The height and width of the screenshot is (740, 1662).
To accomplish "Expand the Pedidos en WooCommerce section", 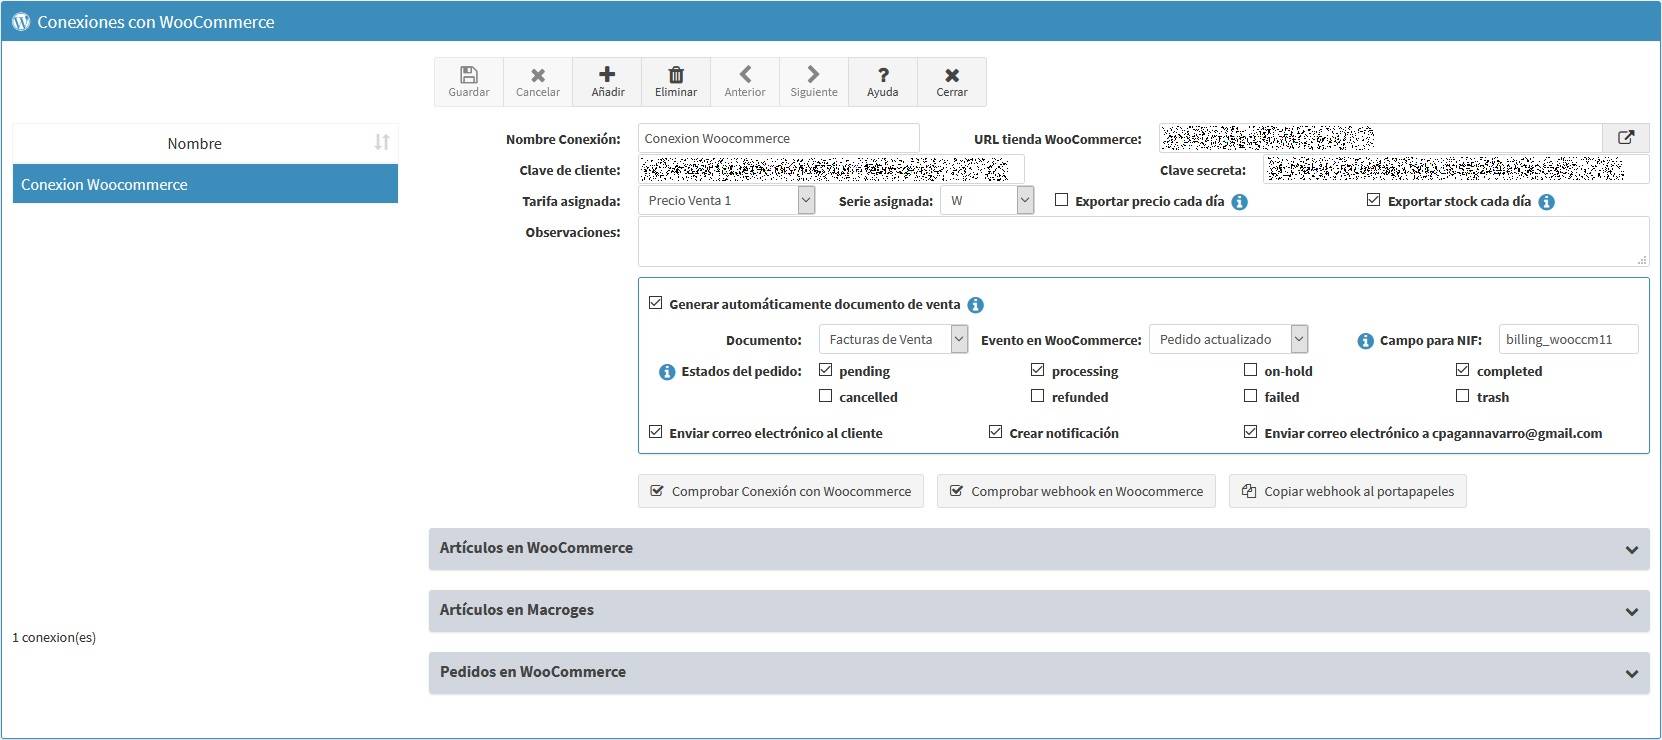I will point(1039,673).
